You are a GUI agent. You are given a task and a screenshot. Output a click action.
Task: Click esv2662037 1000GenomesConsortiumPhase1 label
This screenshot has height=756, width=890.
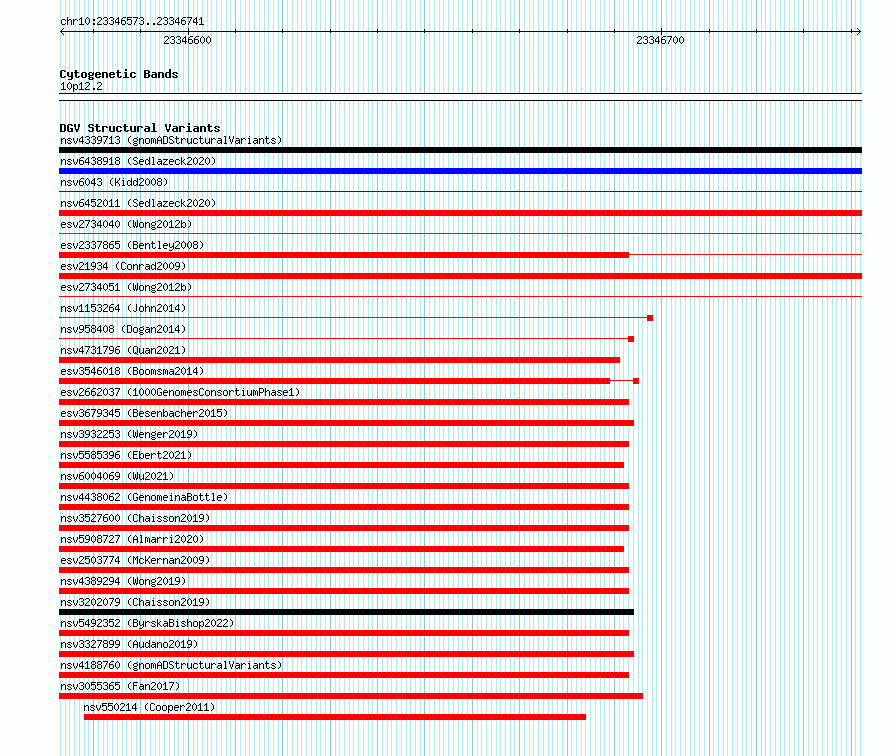pos(180,392)
